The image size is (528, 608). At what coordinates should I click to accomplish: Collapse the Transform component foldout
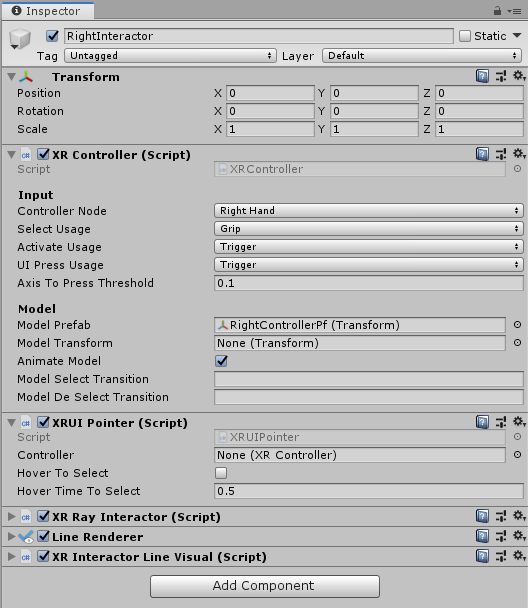pyautogui.click(x=12, y=77)
